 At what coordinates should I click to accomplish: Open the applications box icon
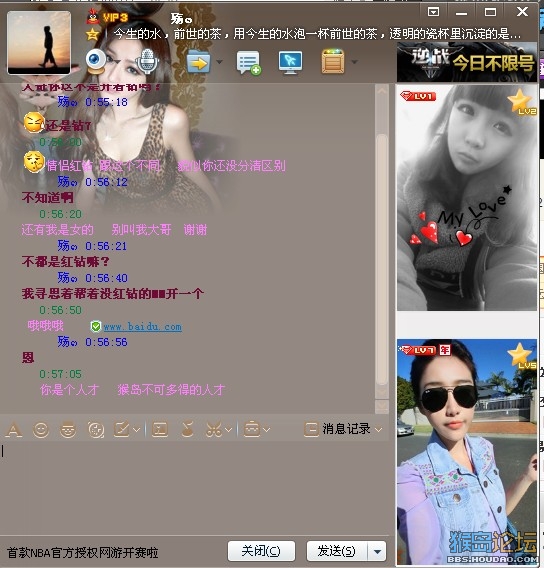pyautogui.click(x=333, y=62)
